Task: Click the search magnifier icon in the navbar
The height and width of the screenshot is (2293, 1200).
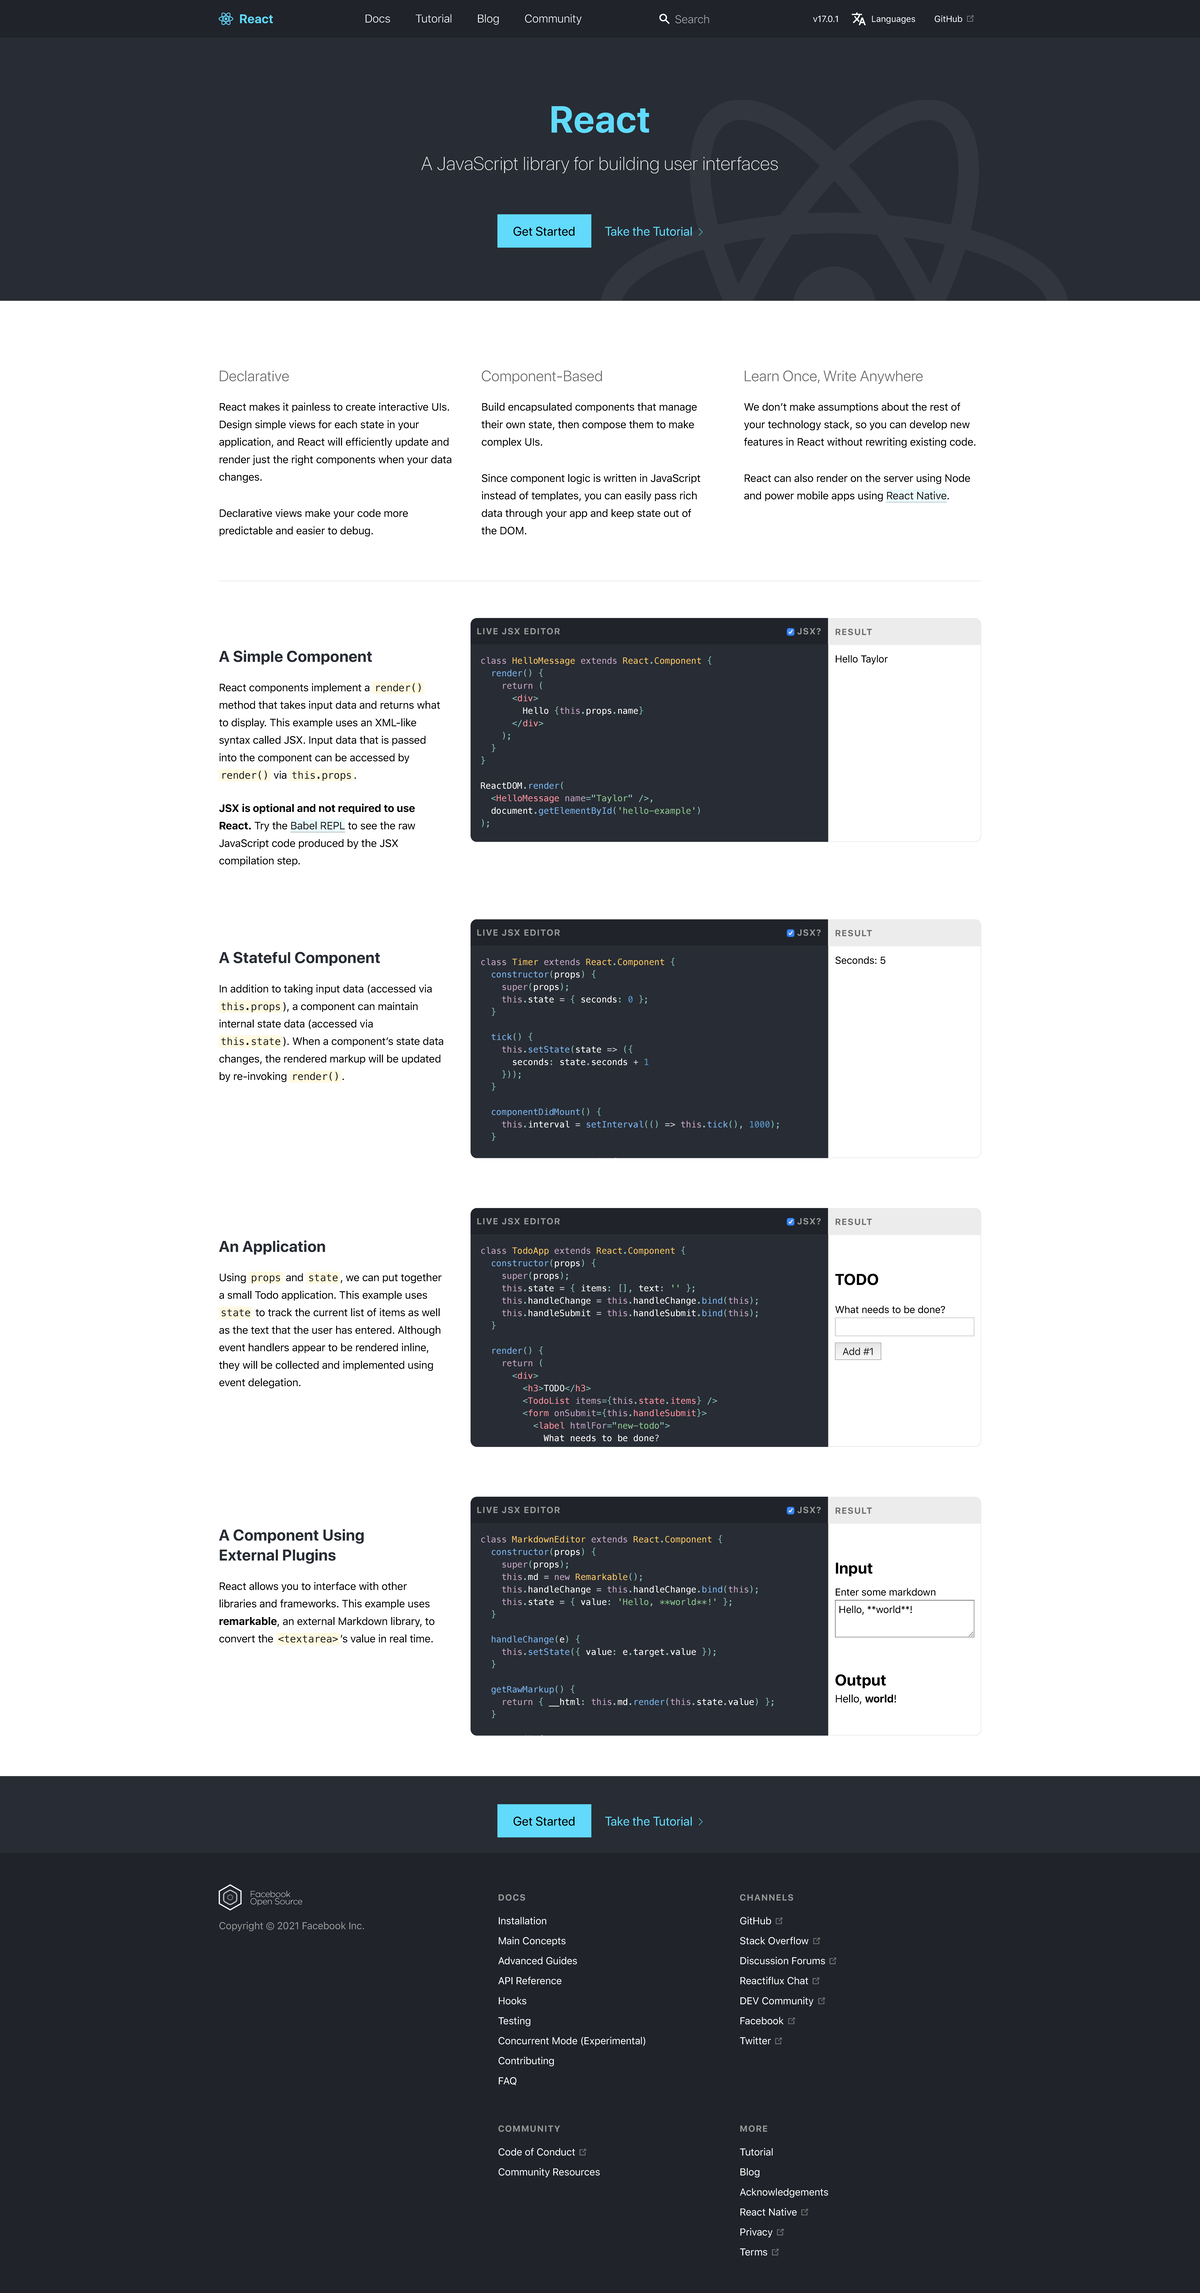Action: tap(663, 18)
